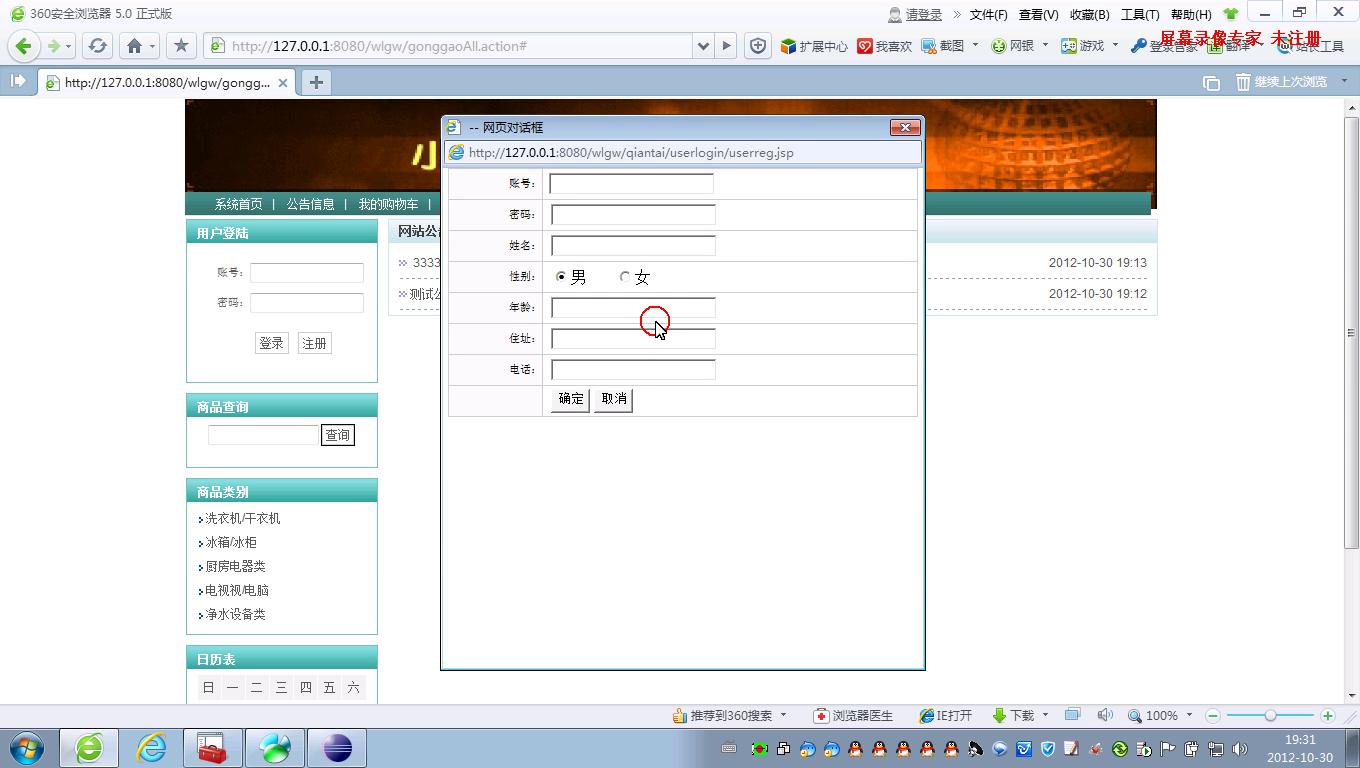Reload page with the refresh icon
The image size is (1360, 768).
(97, 46)
